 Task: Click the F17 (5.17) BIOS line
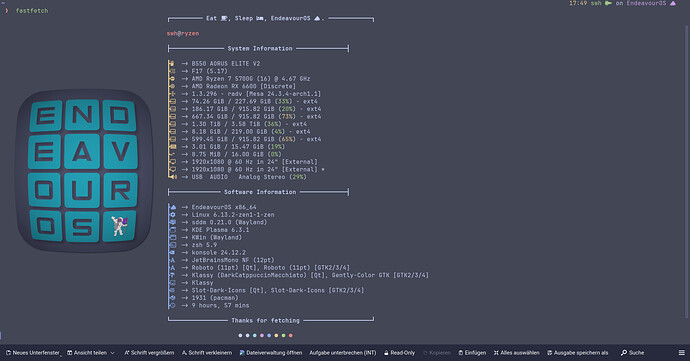(x=209, y=71)
